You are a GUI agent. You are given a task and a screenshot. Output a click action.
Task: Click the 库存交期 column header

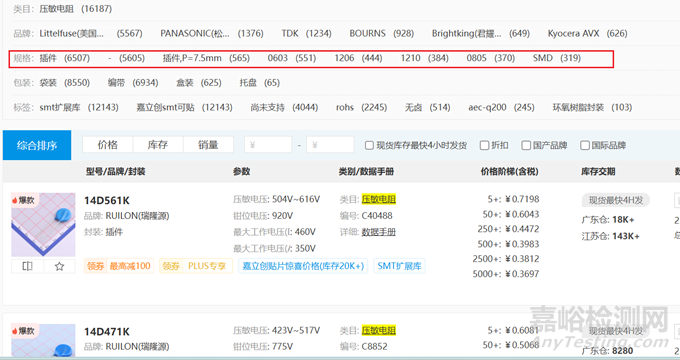pos(598,172)
